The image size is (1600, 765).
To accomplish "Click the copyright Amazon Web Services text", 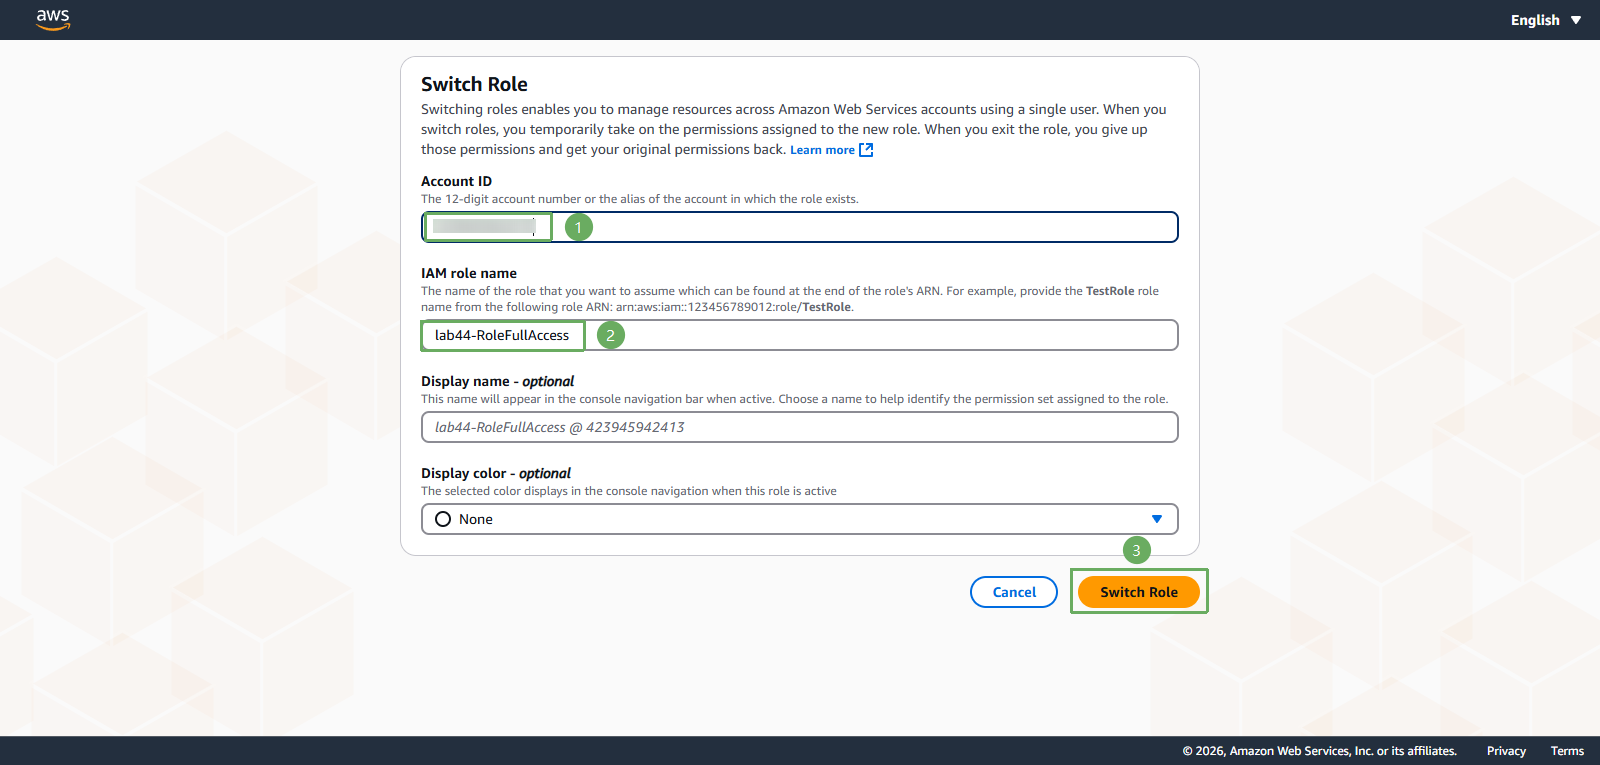I will pos(1319,751).
